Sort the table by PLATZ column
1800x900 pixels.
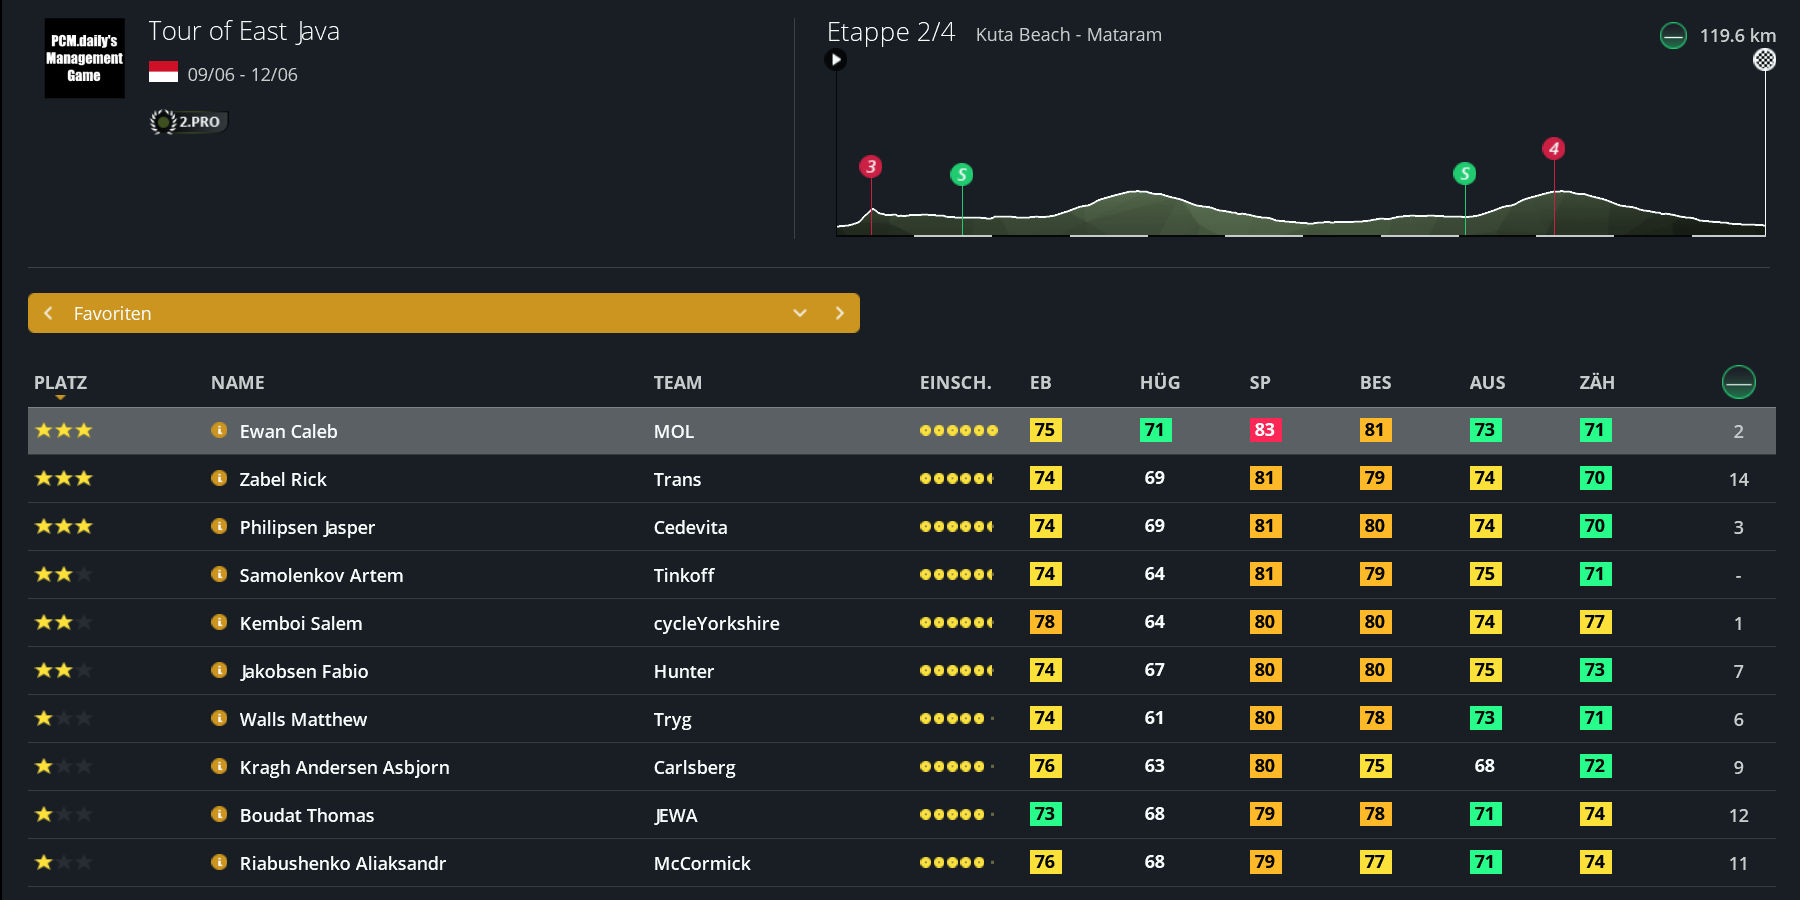click(60, 383)
